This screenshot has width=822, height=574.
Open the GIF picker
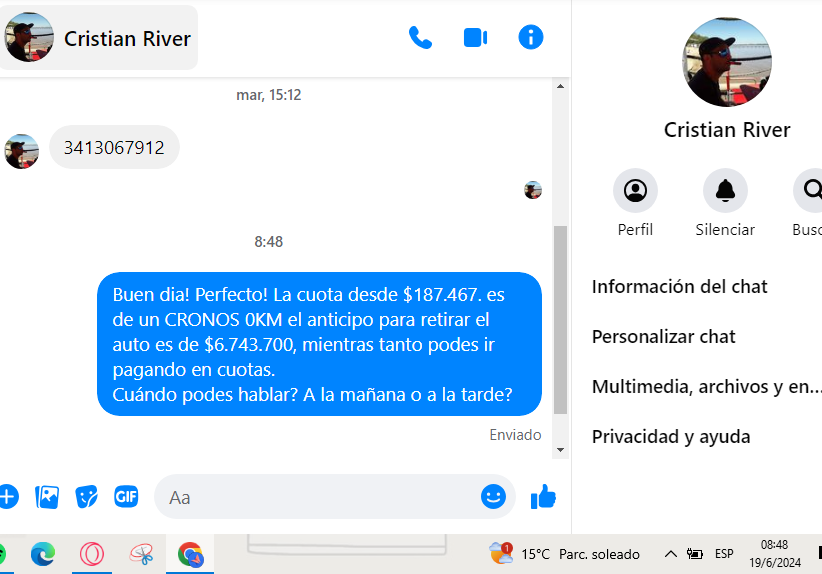(126, 496)
